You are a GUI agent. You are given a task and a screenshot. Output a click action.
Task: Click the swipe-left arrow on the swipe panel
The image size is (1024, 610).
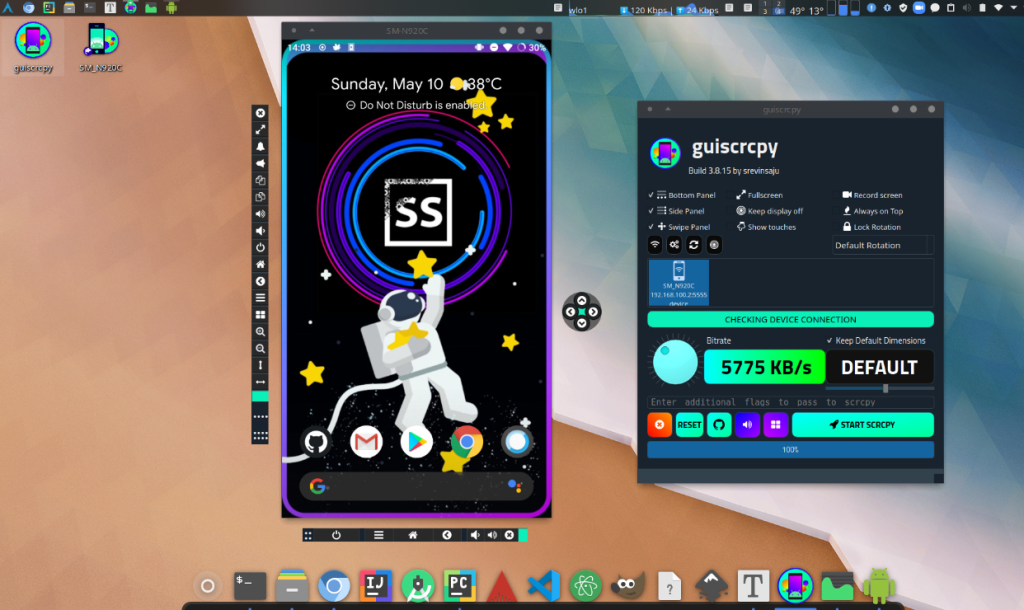click(570, 312)
